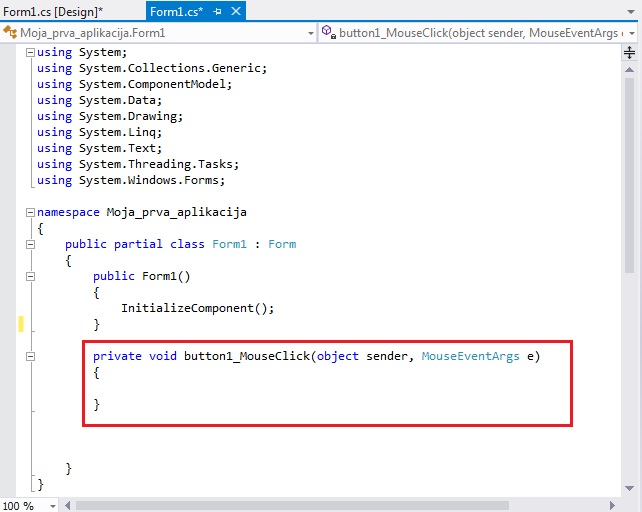Collapse the Form1() constructor block
642x512 pixels.
(x=30, y=276)
